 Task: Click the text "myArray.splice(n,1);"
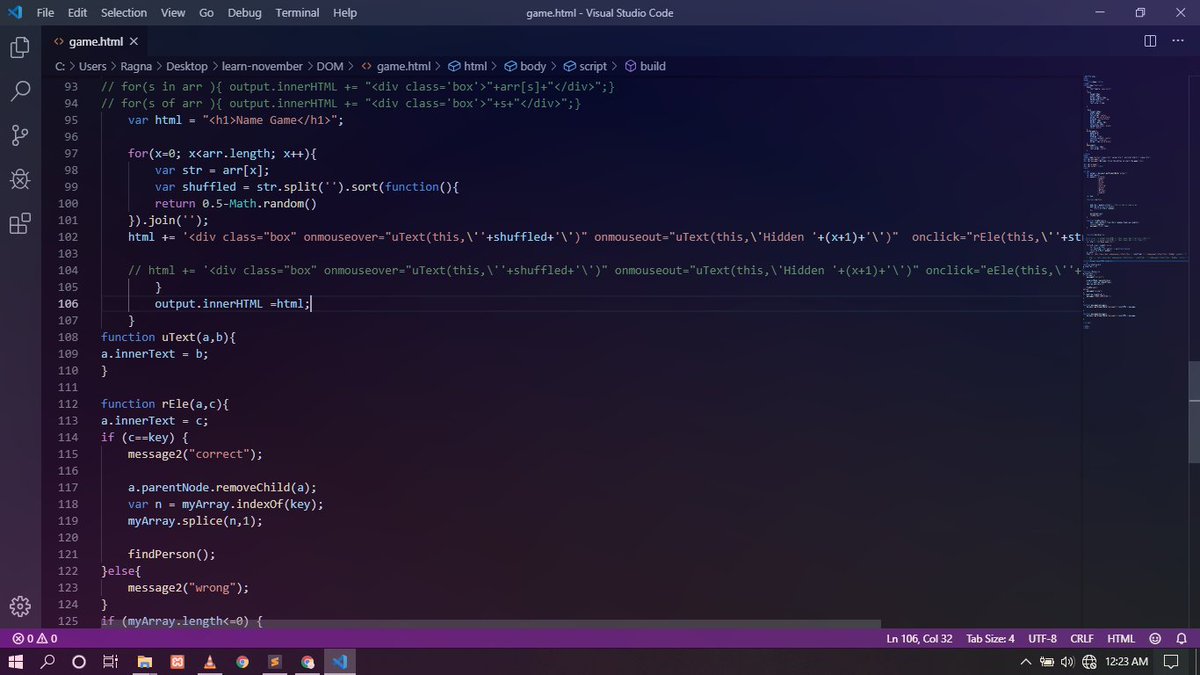[x=195, y=521]
